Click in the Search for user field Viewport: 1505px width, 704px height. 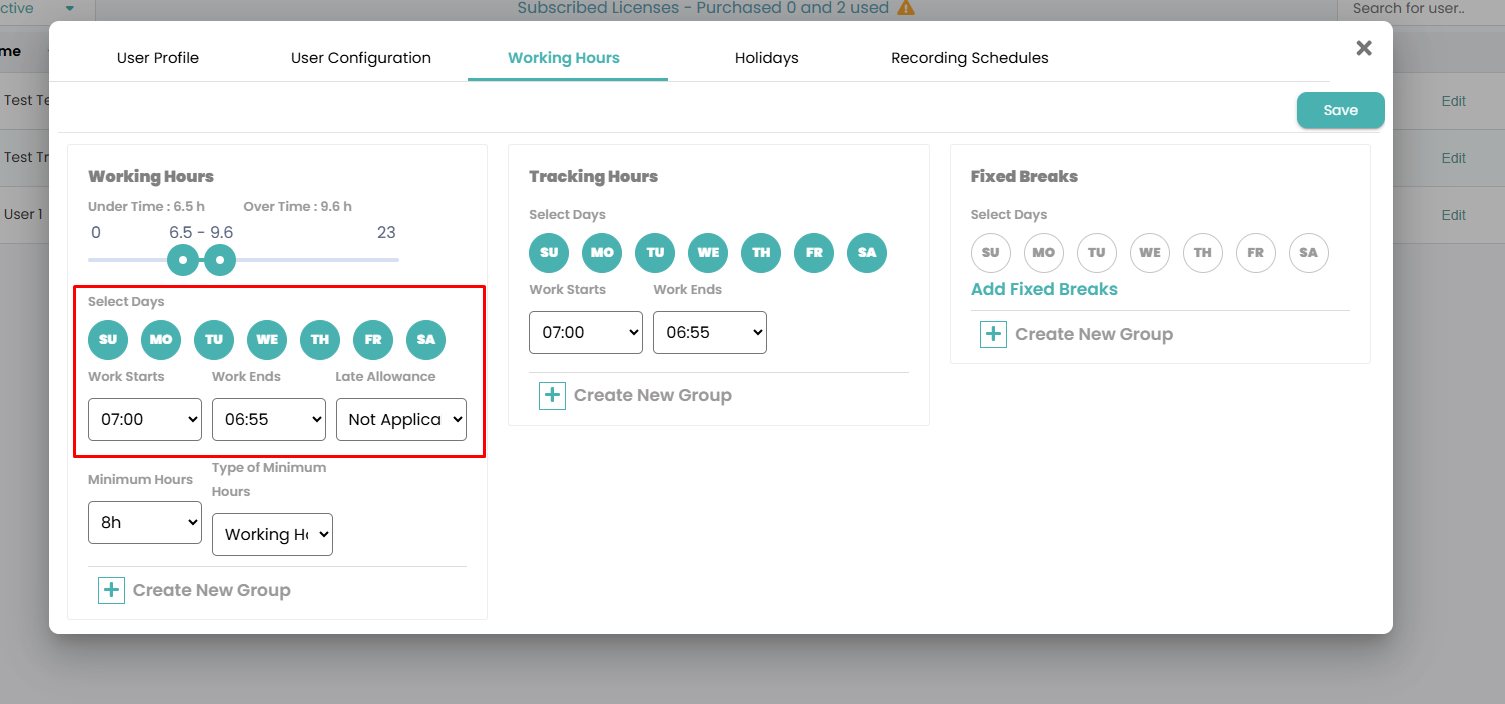[1421, 9]
